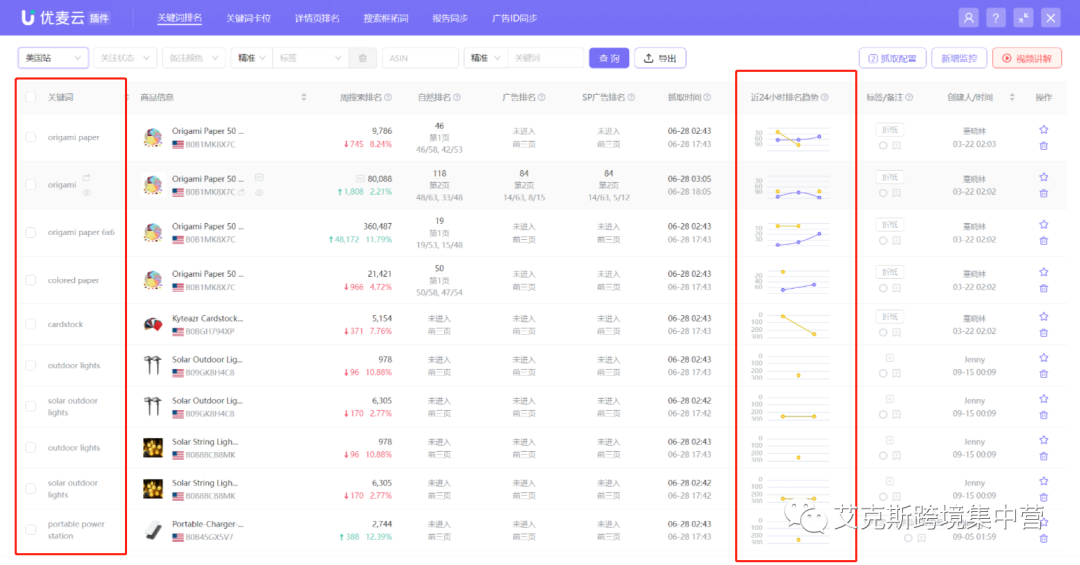Star the origami paper 6x6 row

point(1043,225)
